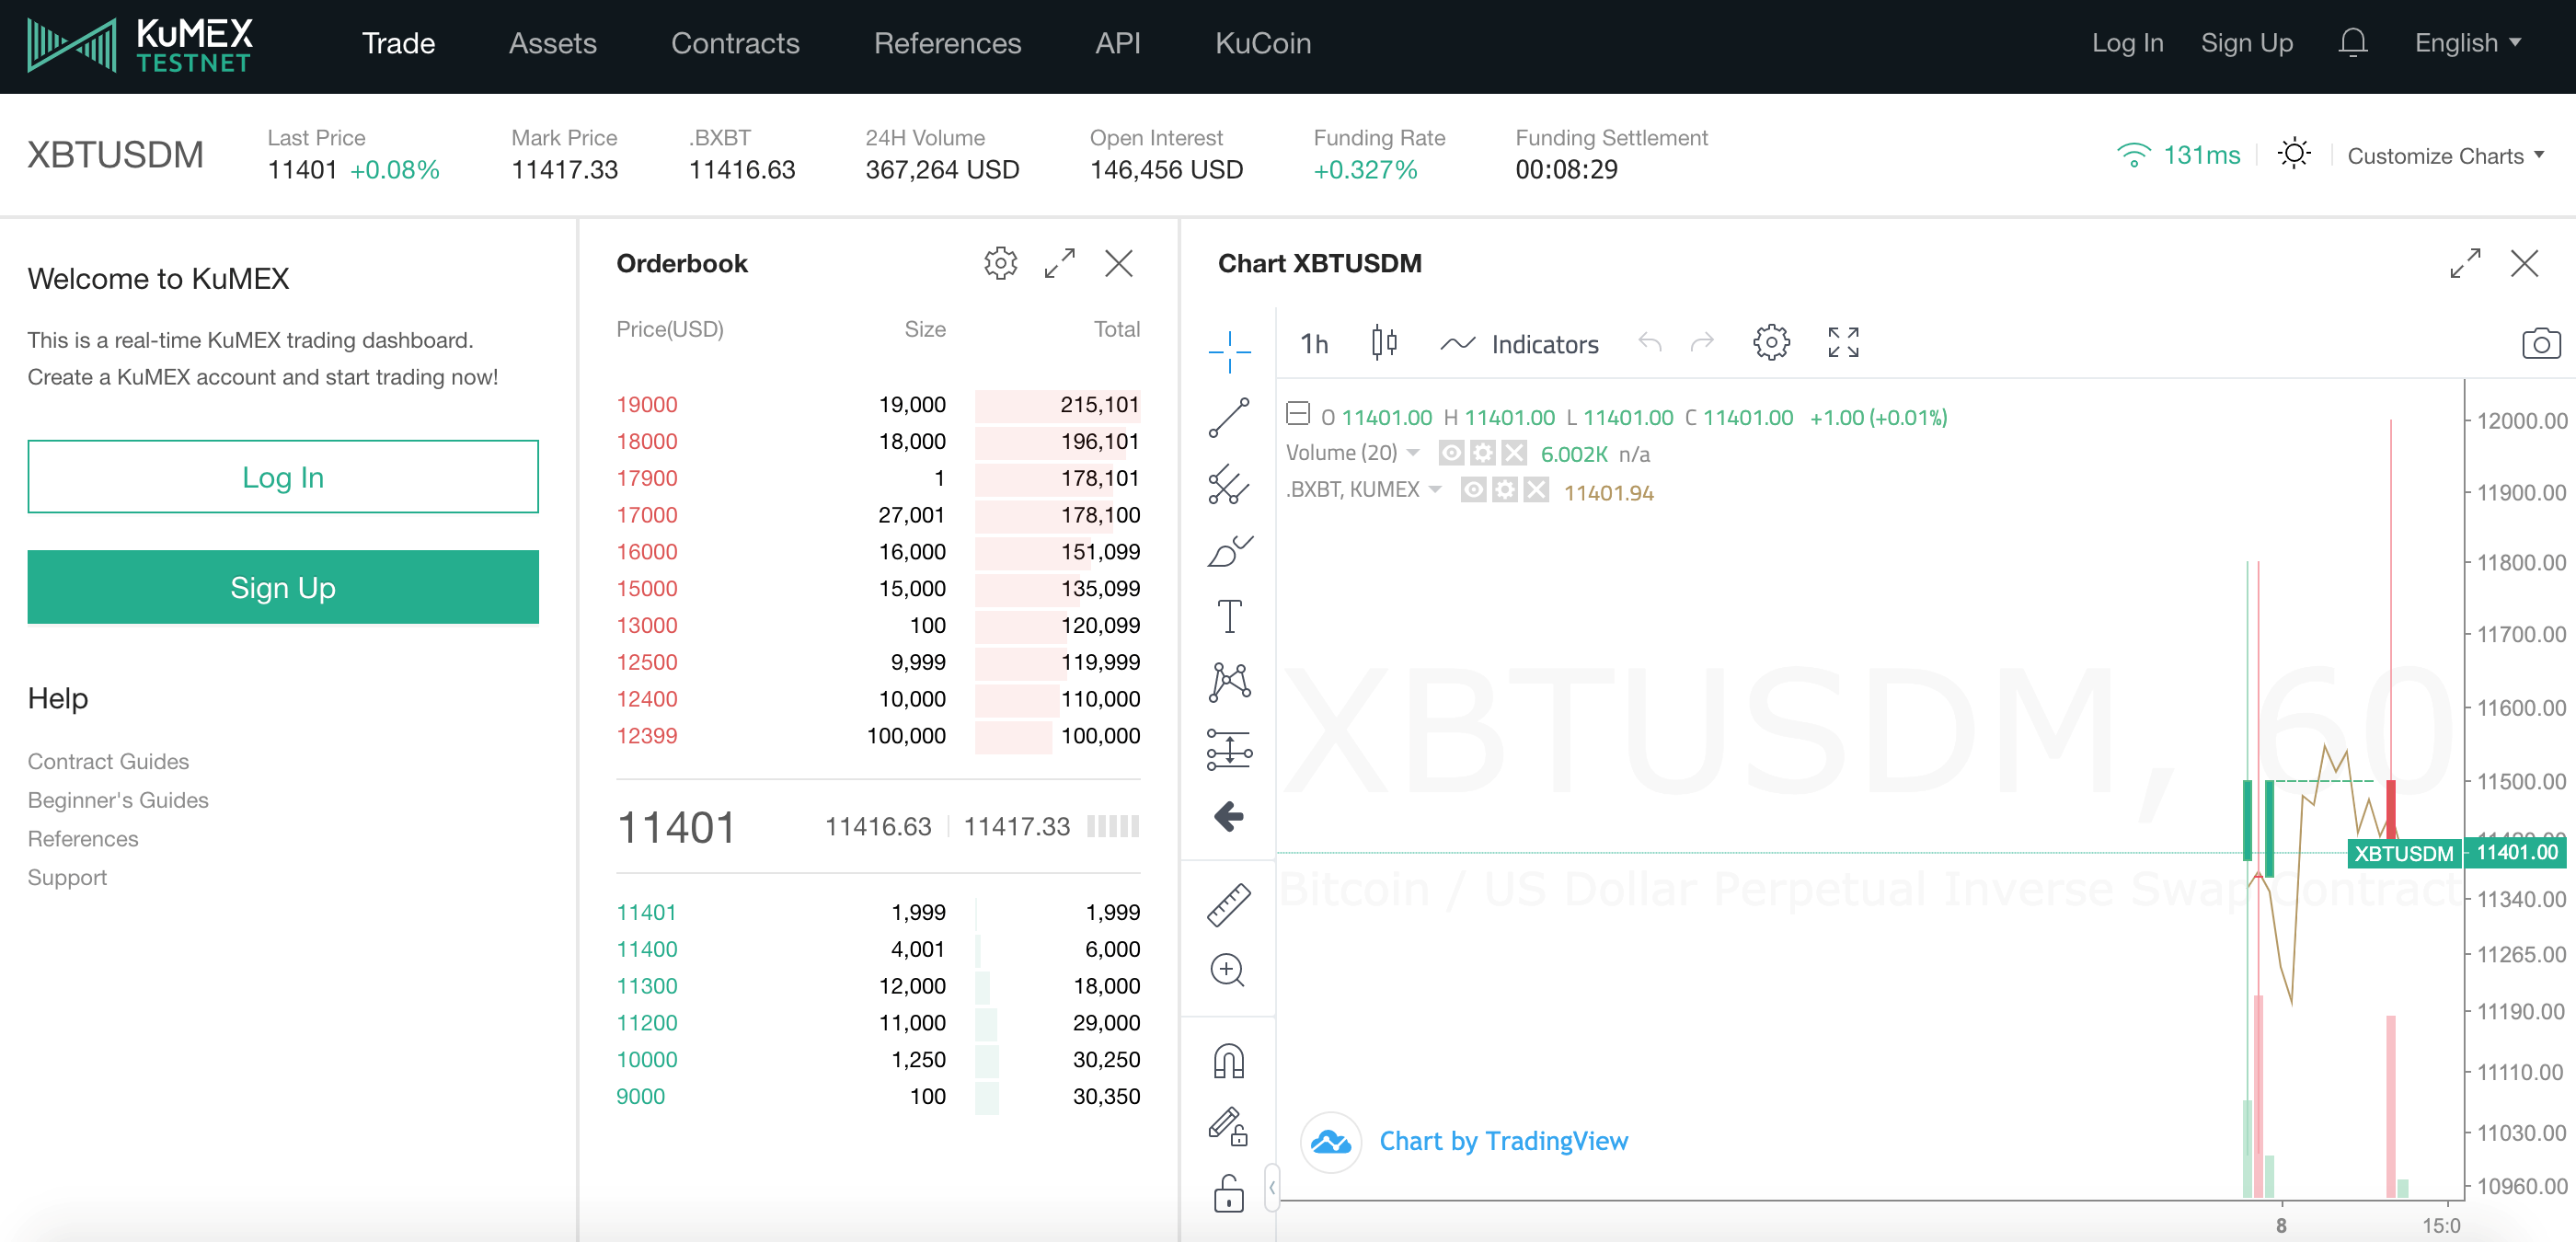Take a chart snapshot with camera icon
Viewport: 2576px width, 1242px height.
coord(2540,344)
